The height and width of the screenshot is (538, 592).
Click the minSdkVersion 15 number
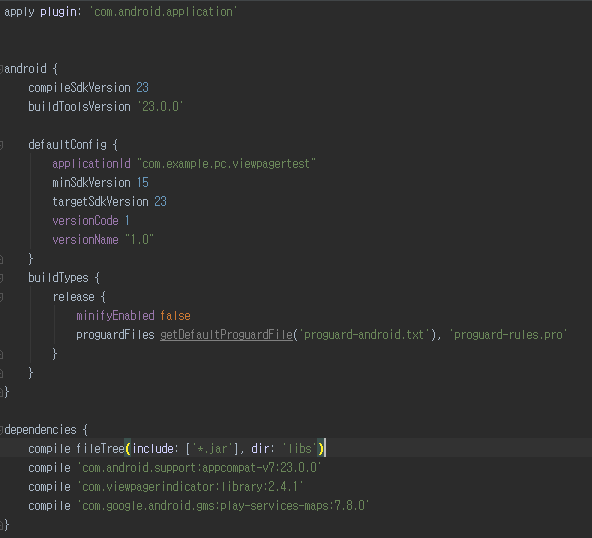(x=143, y=183)
